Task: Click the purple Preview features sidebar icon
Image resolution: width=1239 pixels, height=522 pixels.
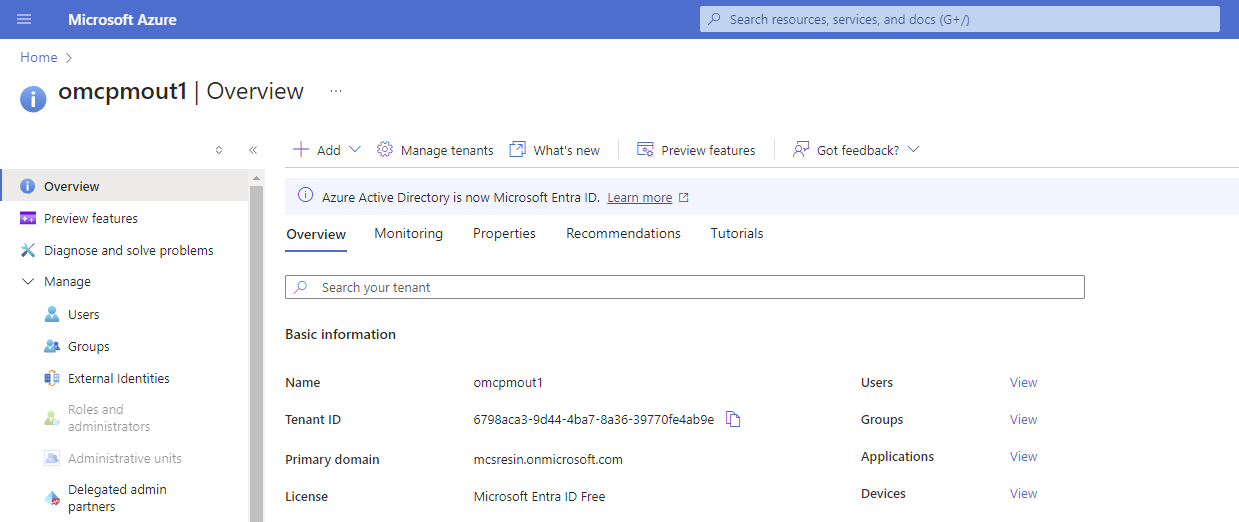Action: (x=27, y=218)
